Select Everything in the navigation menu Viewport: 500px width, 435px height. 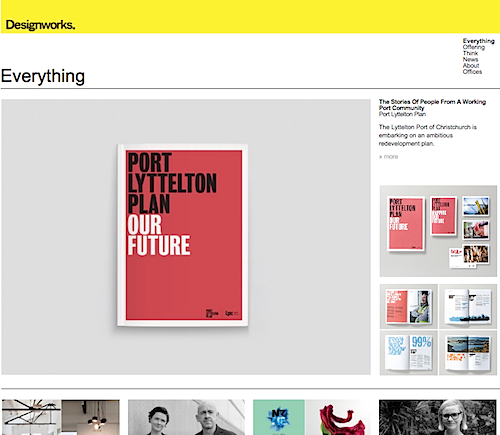pyautogui.click(x=478, y=41)
